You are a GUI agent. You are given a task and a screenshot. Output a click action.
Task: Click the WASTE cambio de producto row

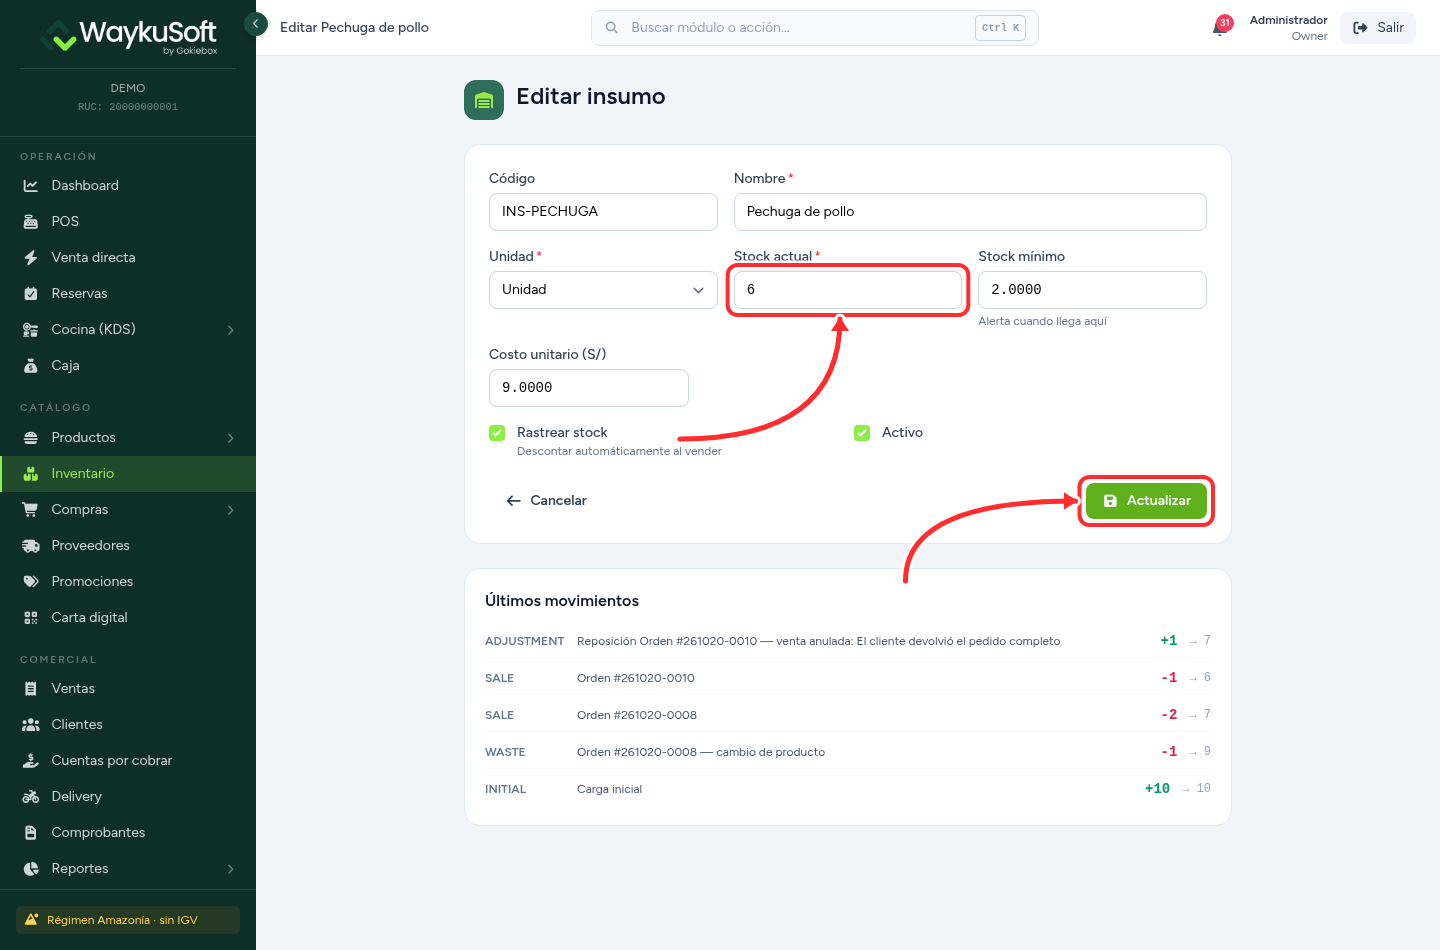tap(848, 751)
